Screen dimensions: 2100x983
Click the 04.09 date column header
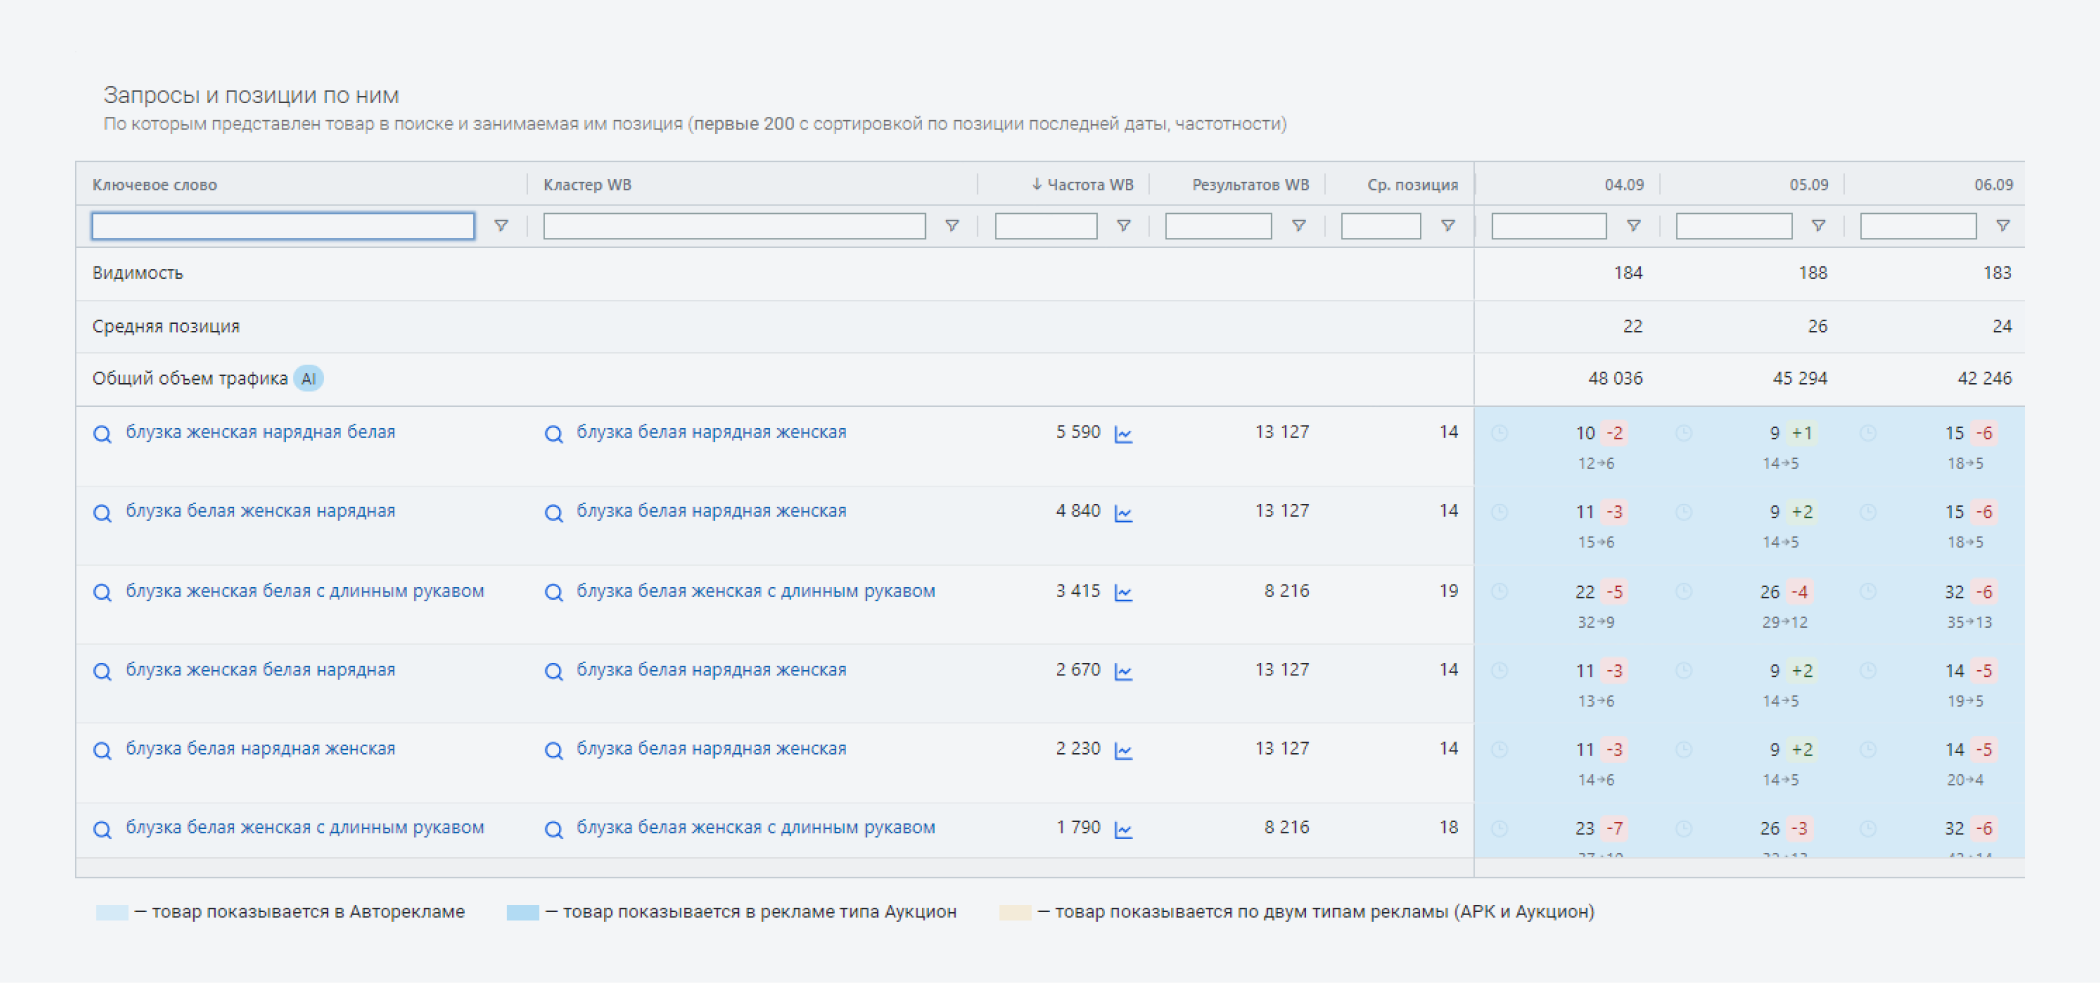click(x=1623, y=185)
